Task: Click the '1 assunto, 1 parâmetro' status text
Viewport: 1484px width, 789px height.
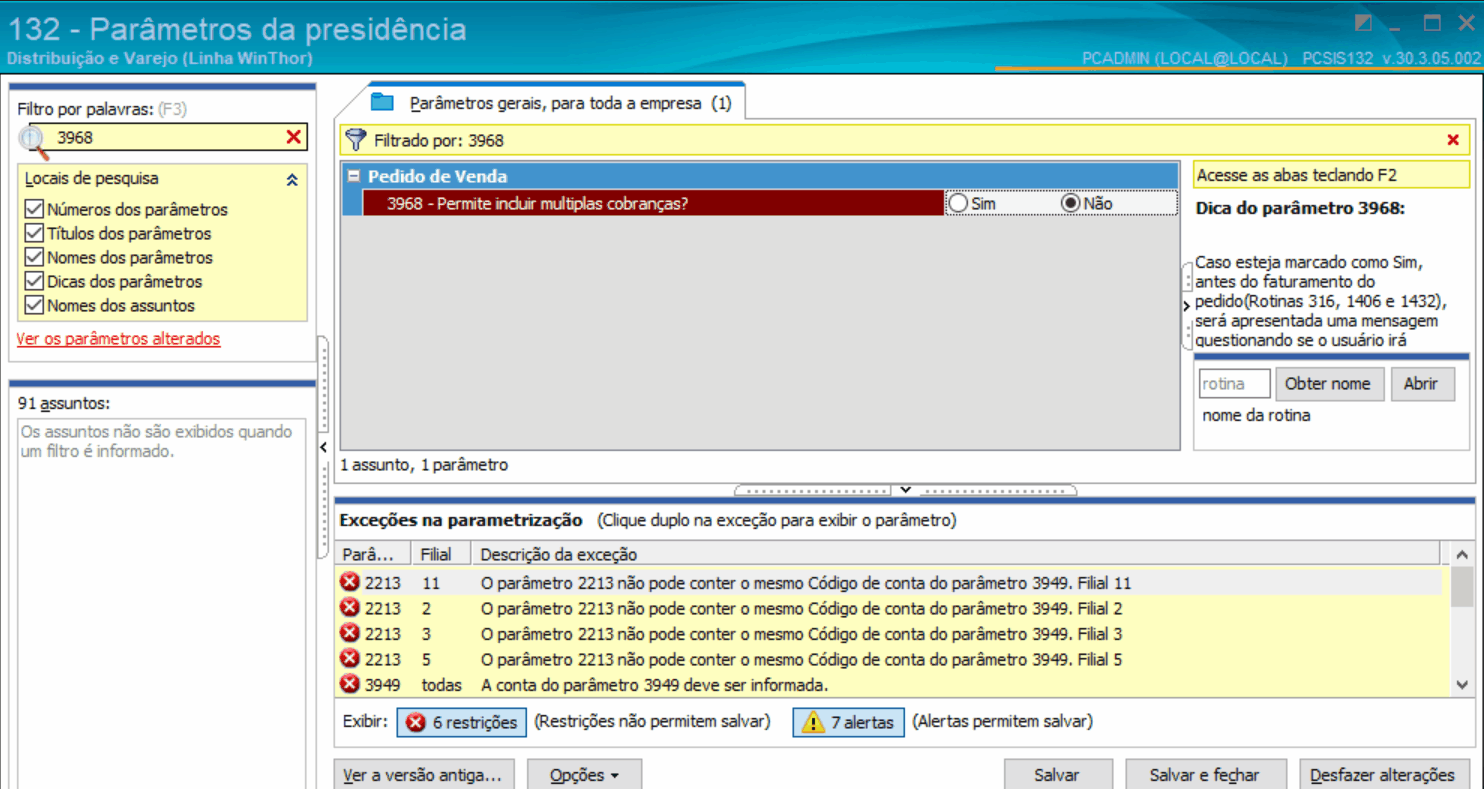Action: (x=424, y=465)
